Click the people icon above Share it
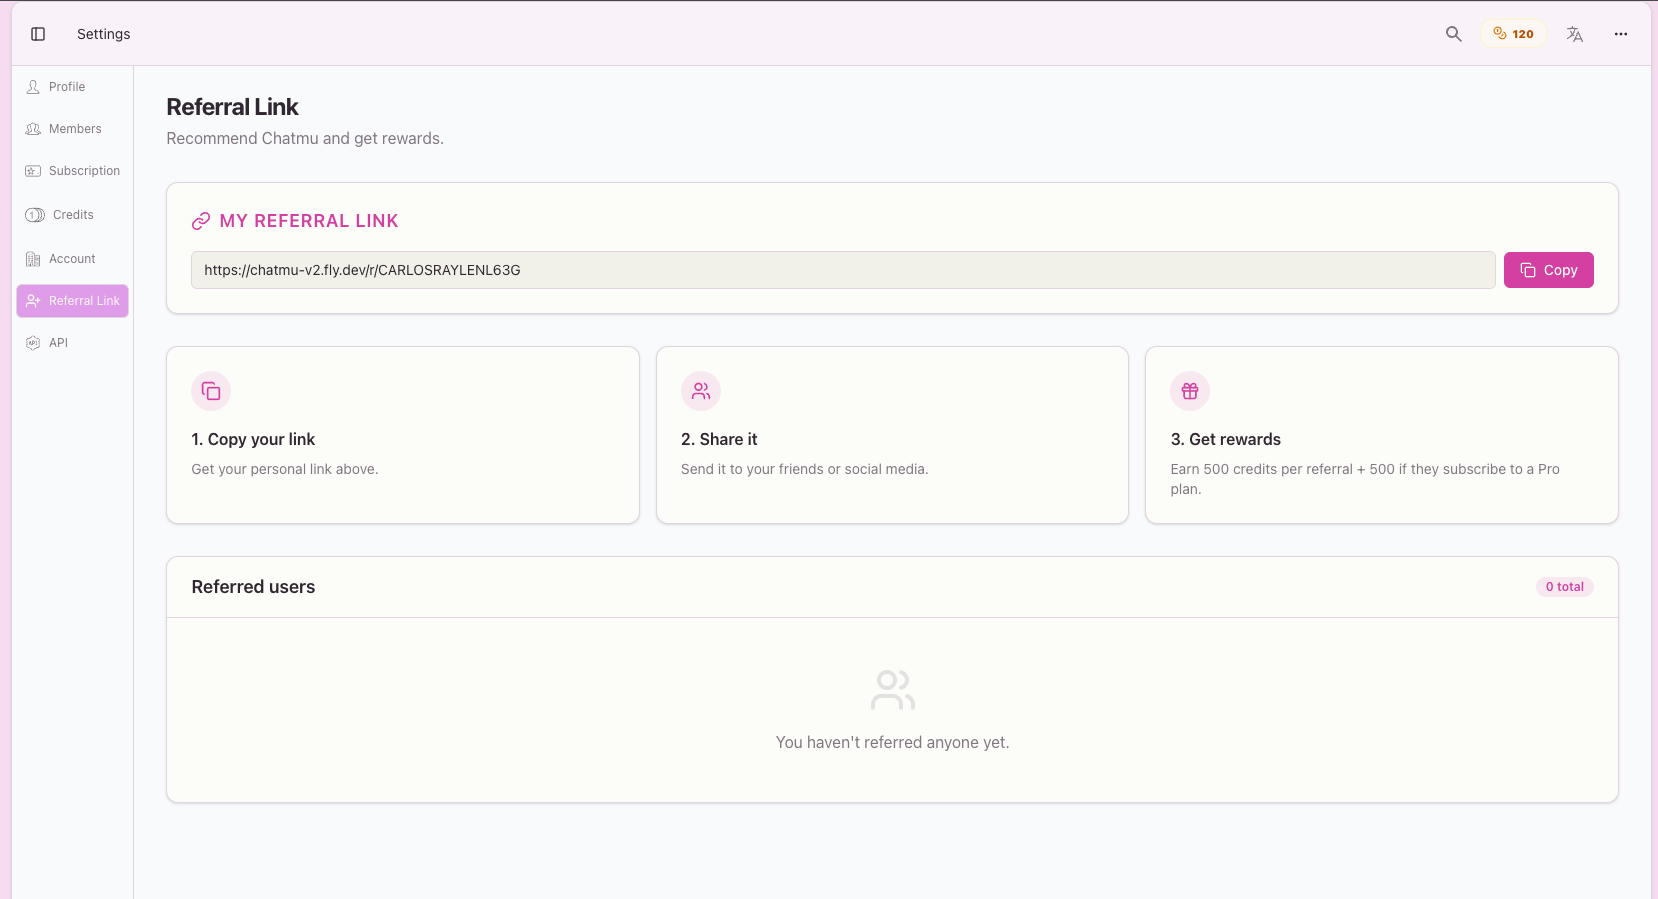 [701, 391]
